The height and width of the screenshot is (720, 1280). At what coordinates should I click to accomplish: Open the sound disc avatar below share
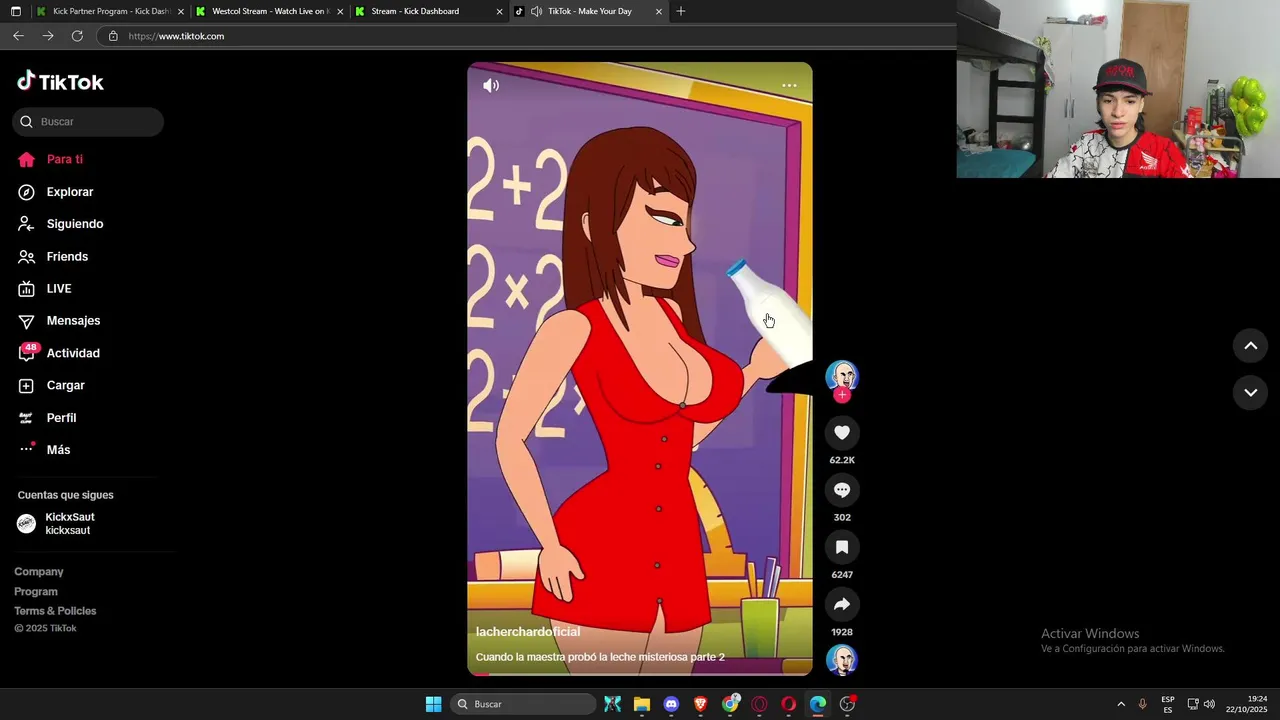842,661
